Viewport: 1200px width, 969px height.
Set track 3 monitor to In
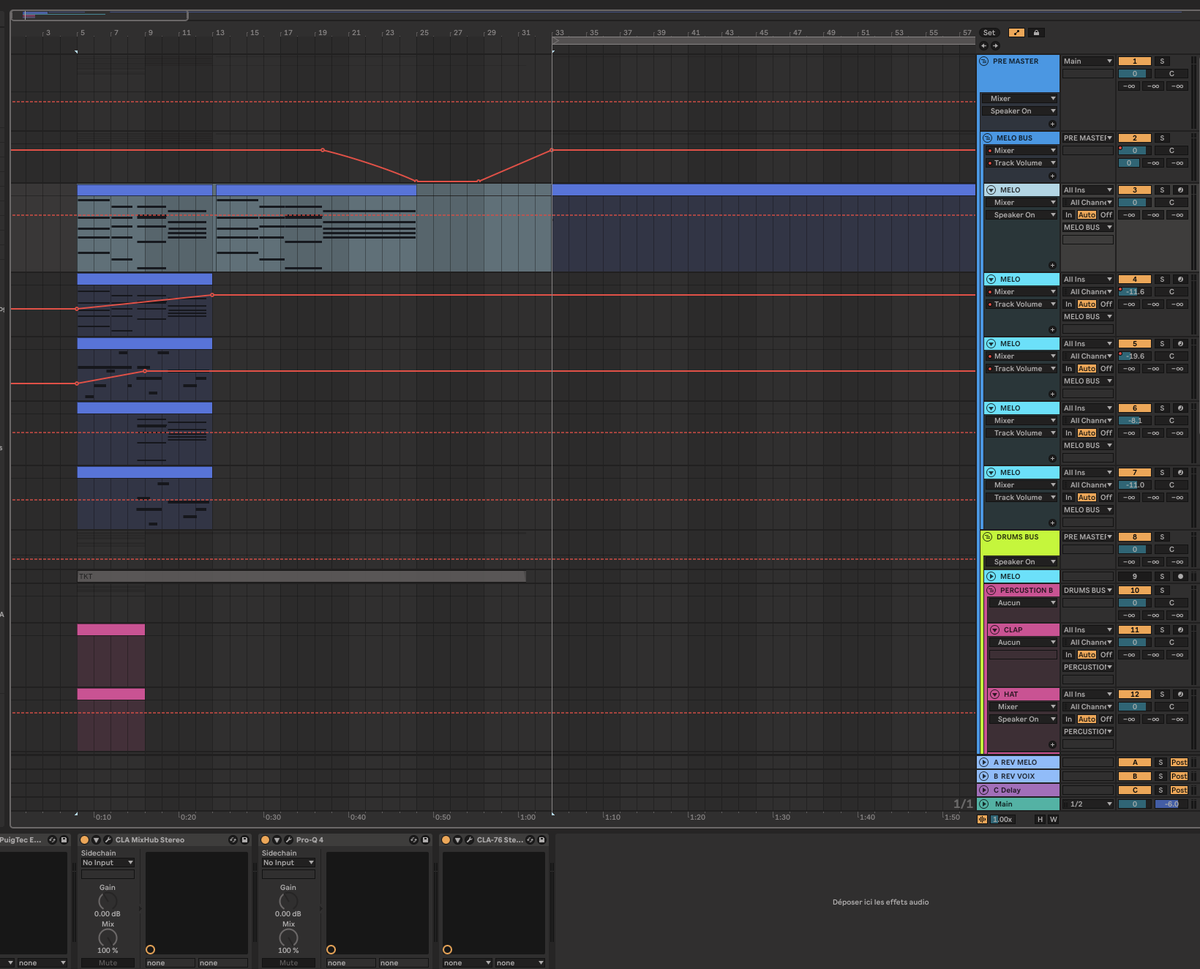(1068, 215)
